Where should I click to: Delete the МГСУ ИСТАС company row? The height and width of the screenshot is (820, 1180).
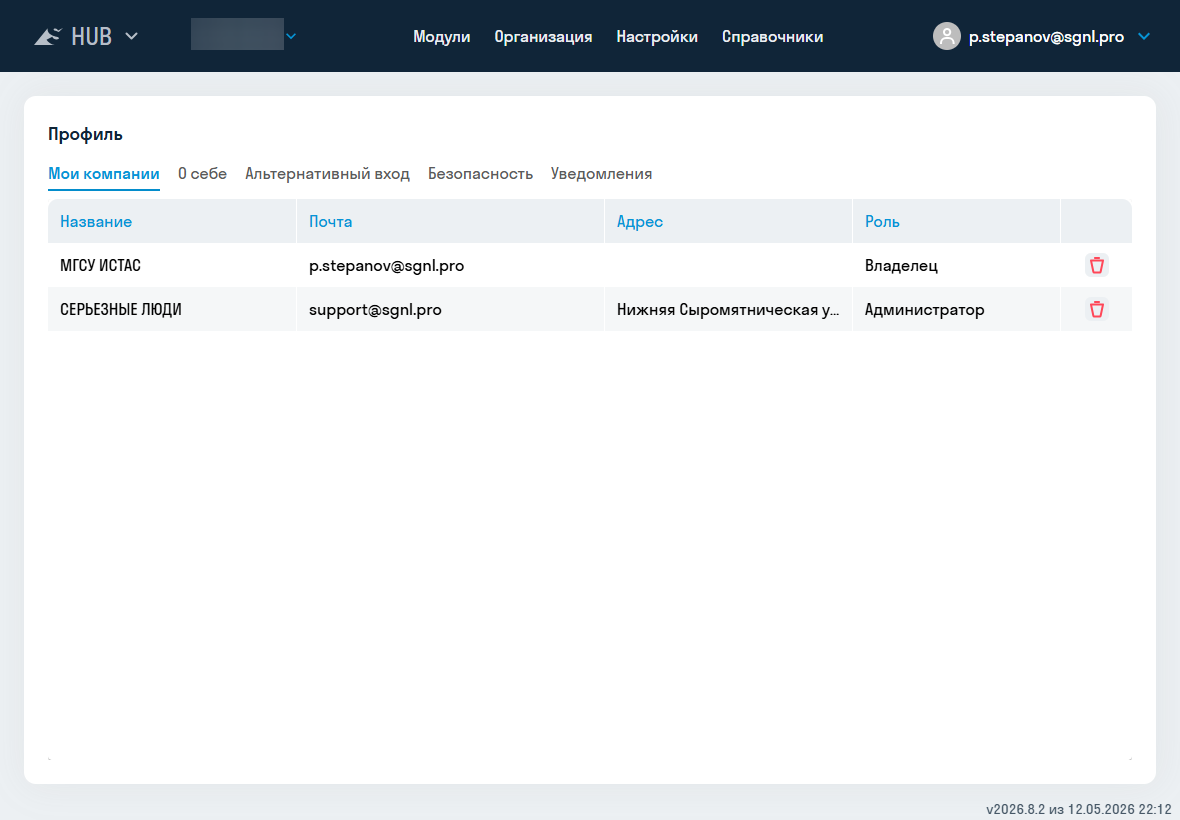point(1096,265)
